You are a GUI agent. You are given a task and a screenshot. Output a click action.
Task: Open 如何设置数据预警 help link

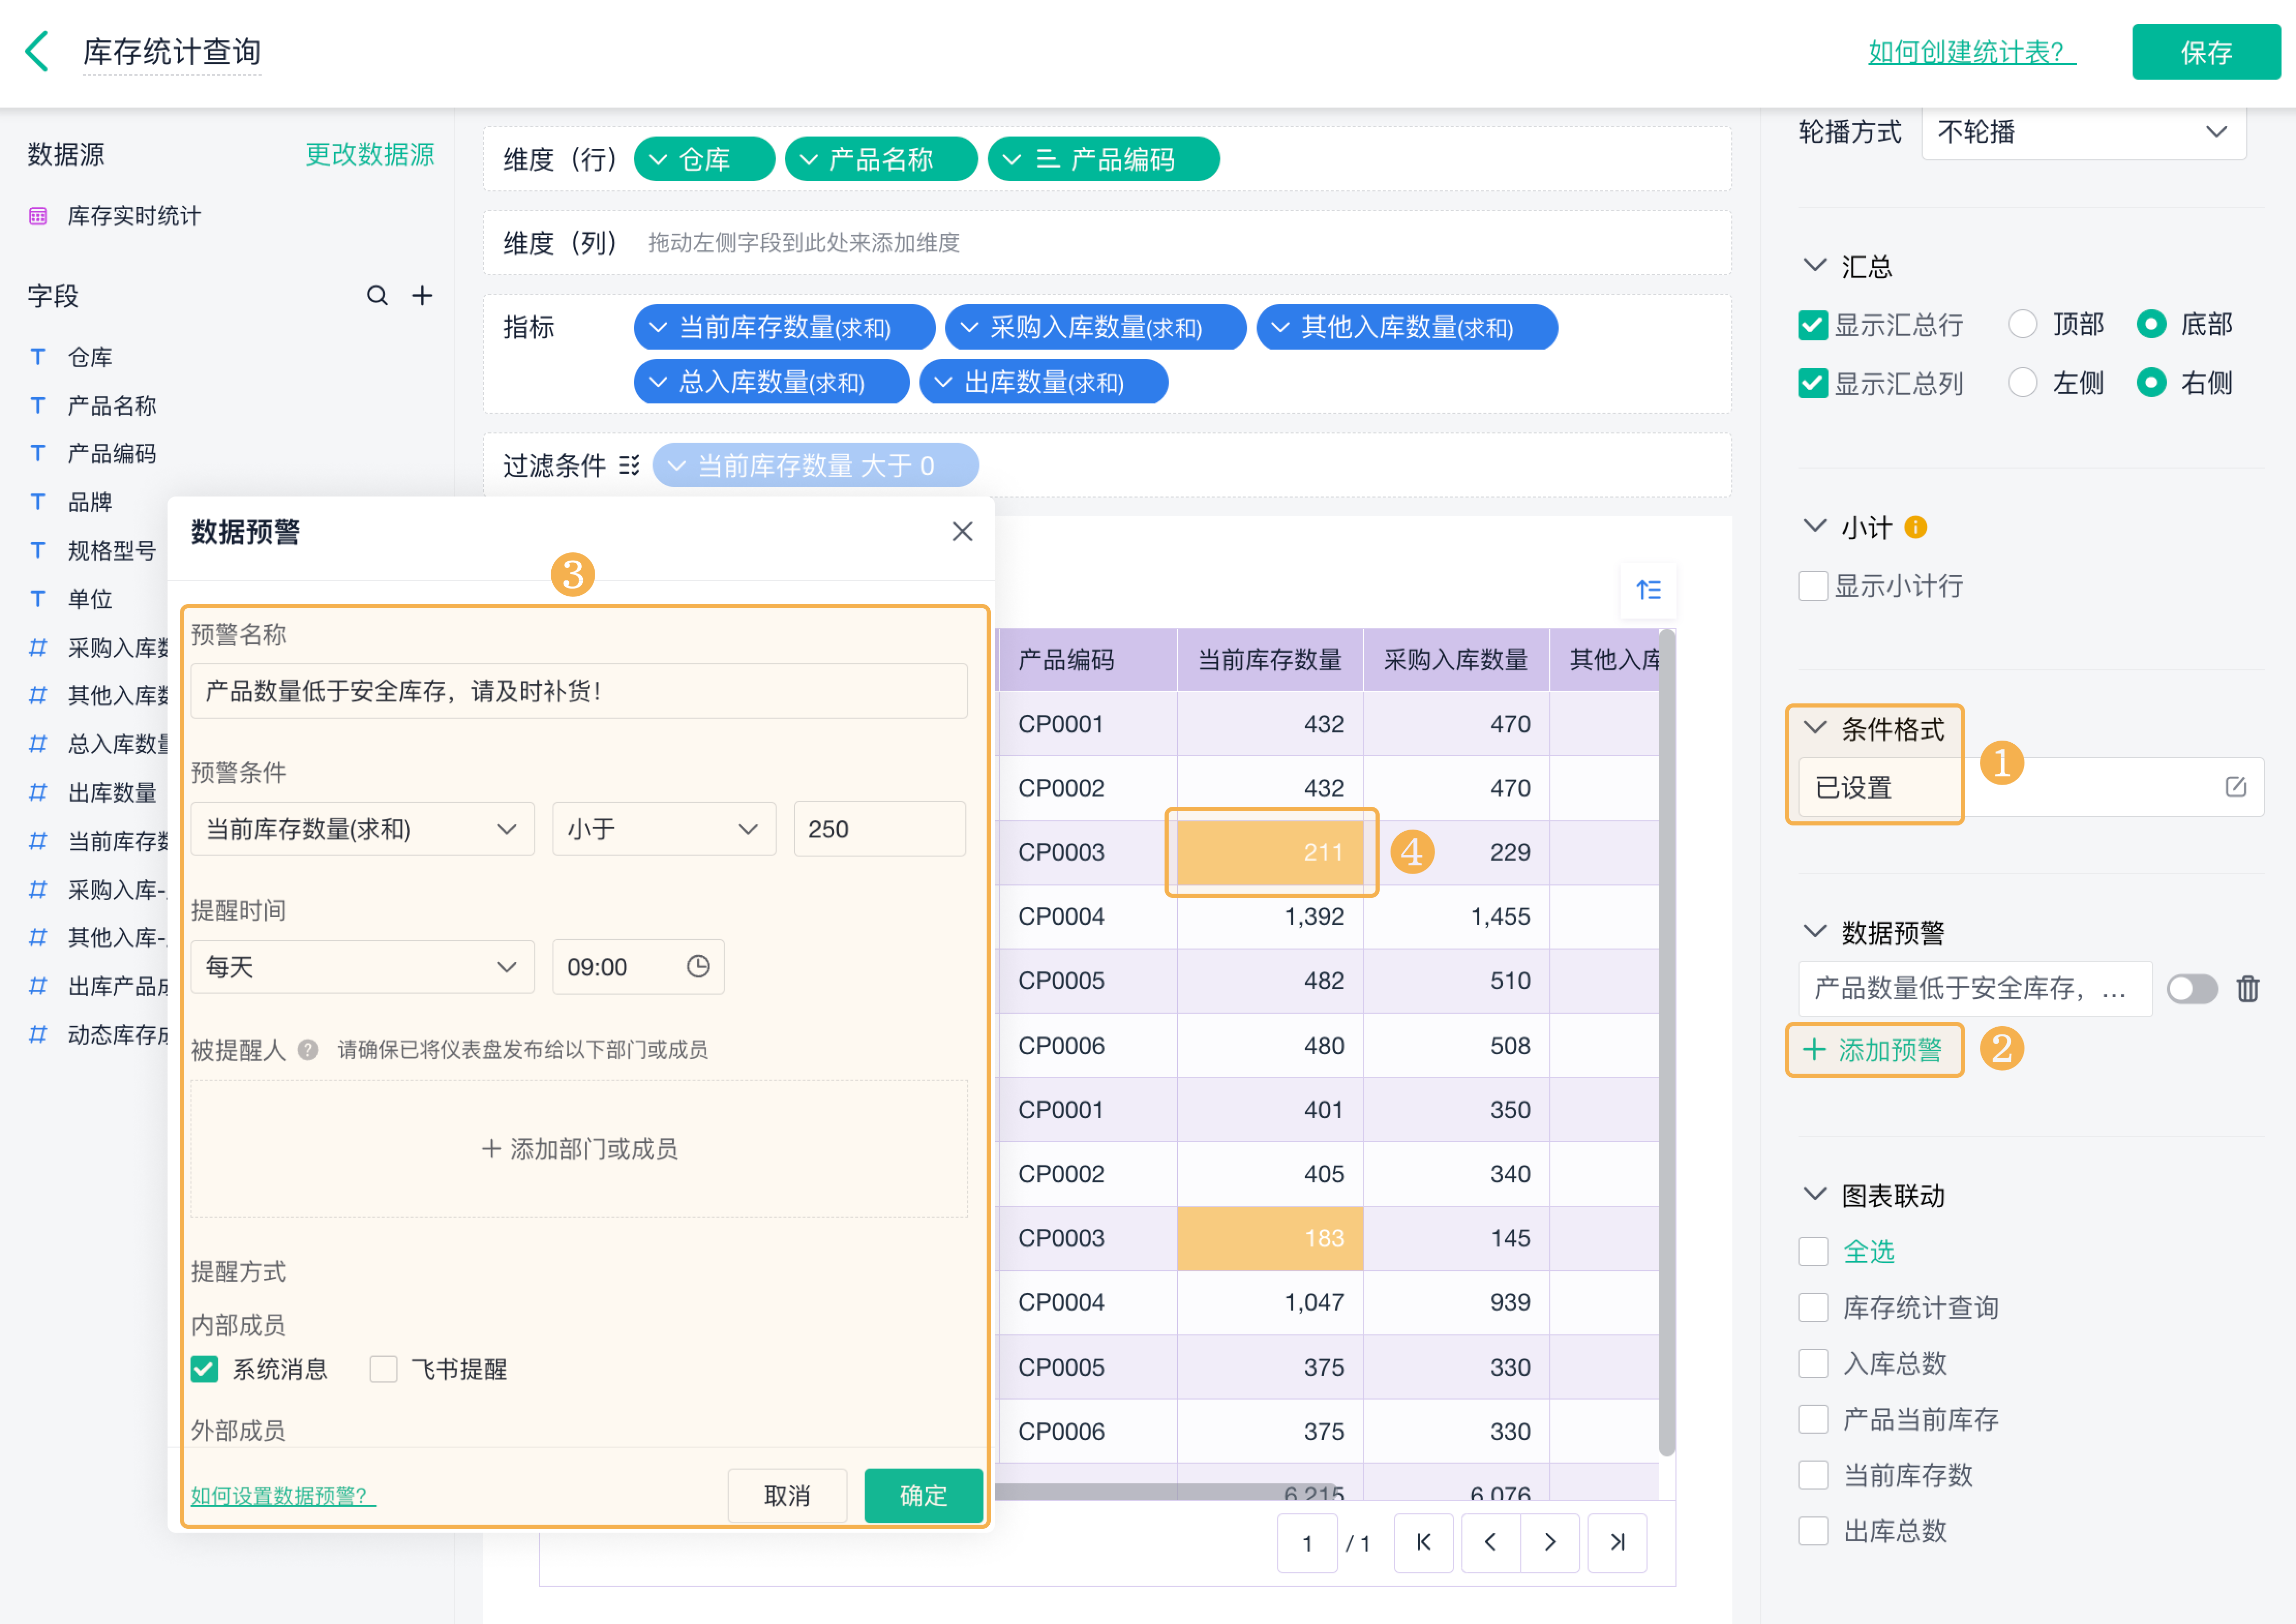click(x=282, y=1495)
